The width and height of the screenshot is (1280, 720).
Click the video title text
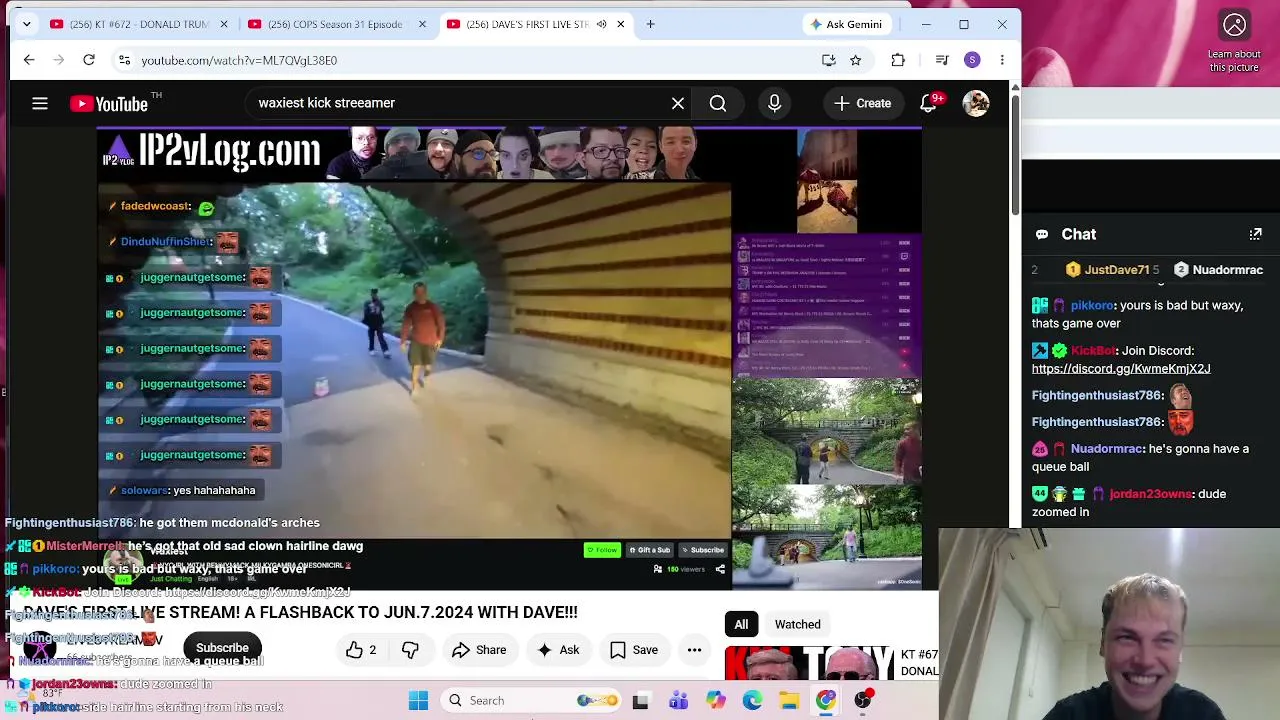(300, 612)
